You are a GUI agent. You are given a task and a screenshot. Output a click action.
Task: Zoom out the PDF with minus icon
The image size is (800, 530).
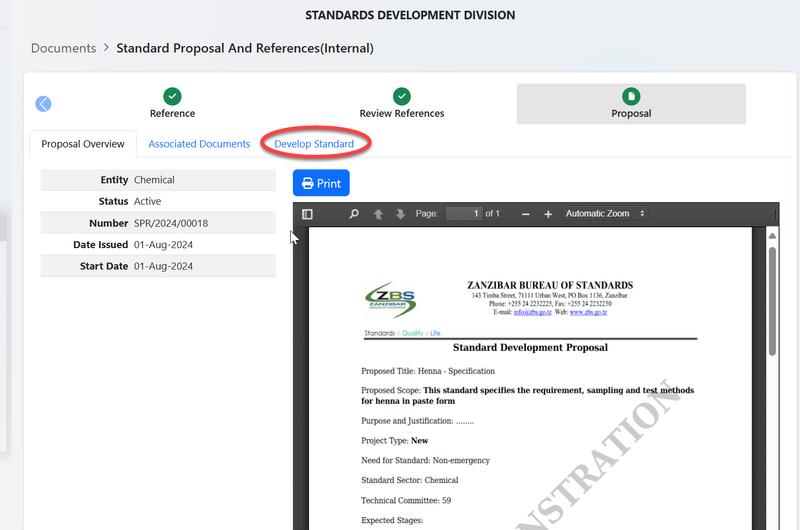pyautogui.click(x=526, y=214)
